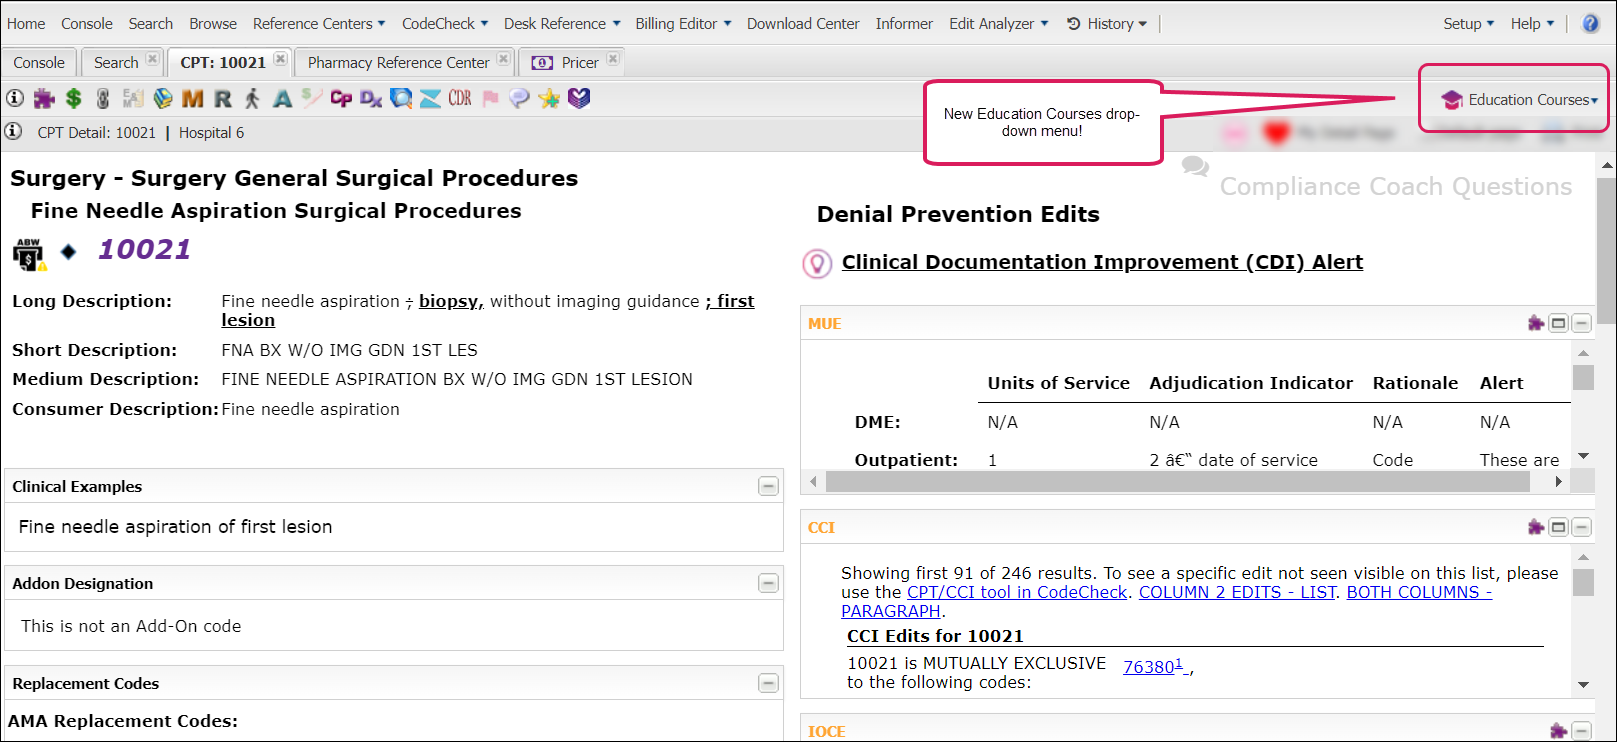Image resolution: width=1617 pixels, height=742 pixels.
Task: Click the orange M toolbar icon
Action: tap(193, 98)
